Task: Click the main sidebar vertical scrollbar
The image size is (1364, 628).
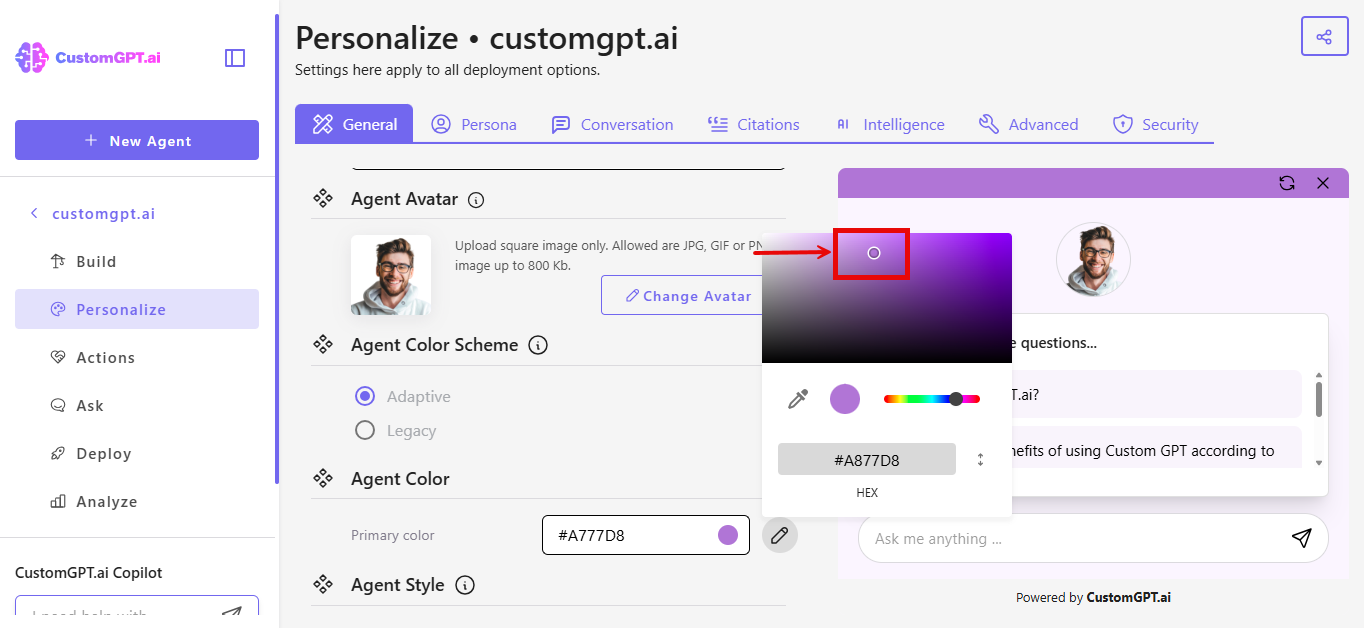Action: (276, 250)
